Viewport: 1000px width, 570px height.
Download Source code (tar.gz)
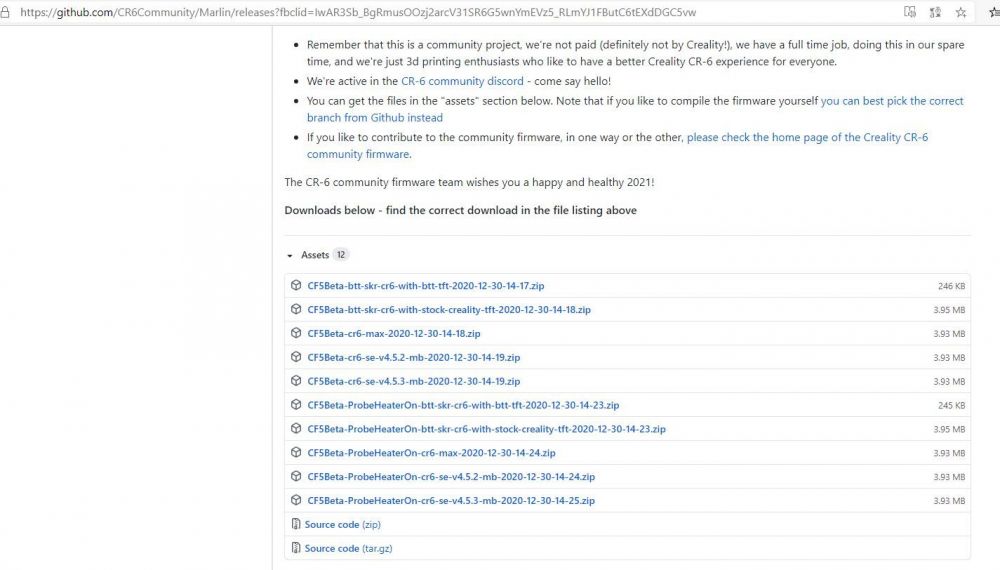tap(348, 548)
